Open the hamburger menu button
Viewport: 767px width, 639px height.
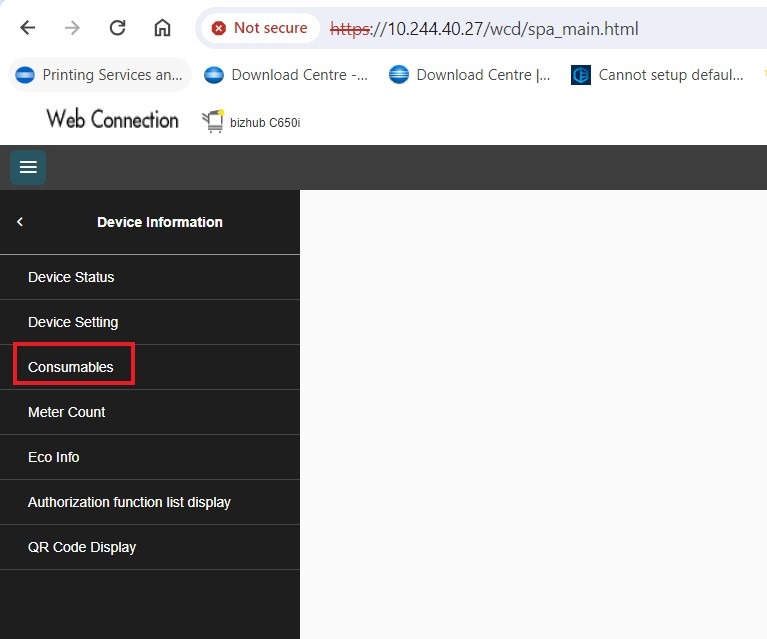(28, 167)
